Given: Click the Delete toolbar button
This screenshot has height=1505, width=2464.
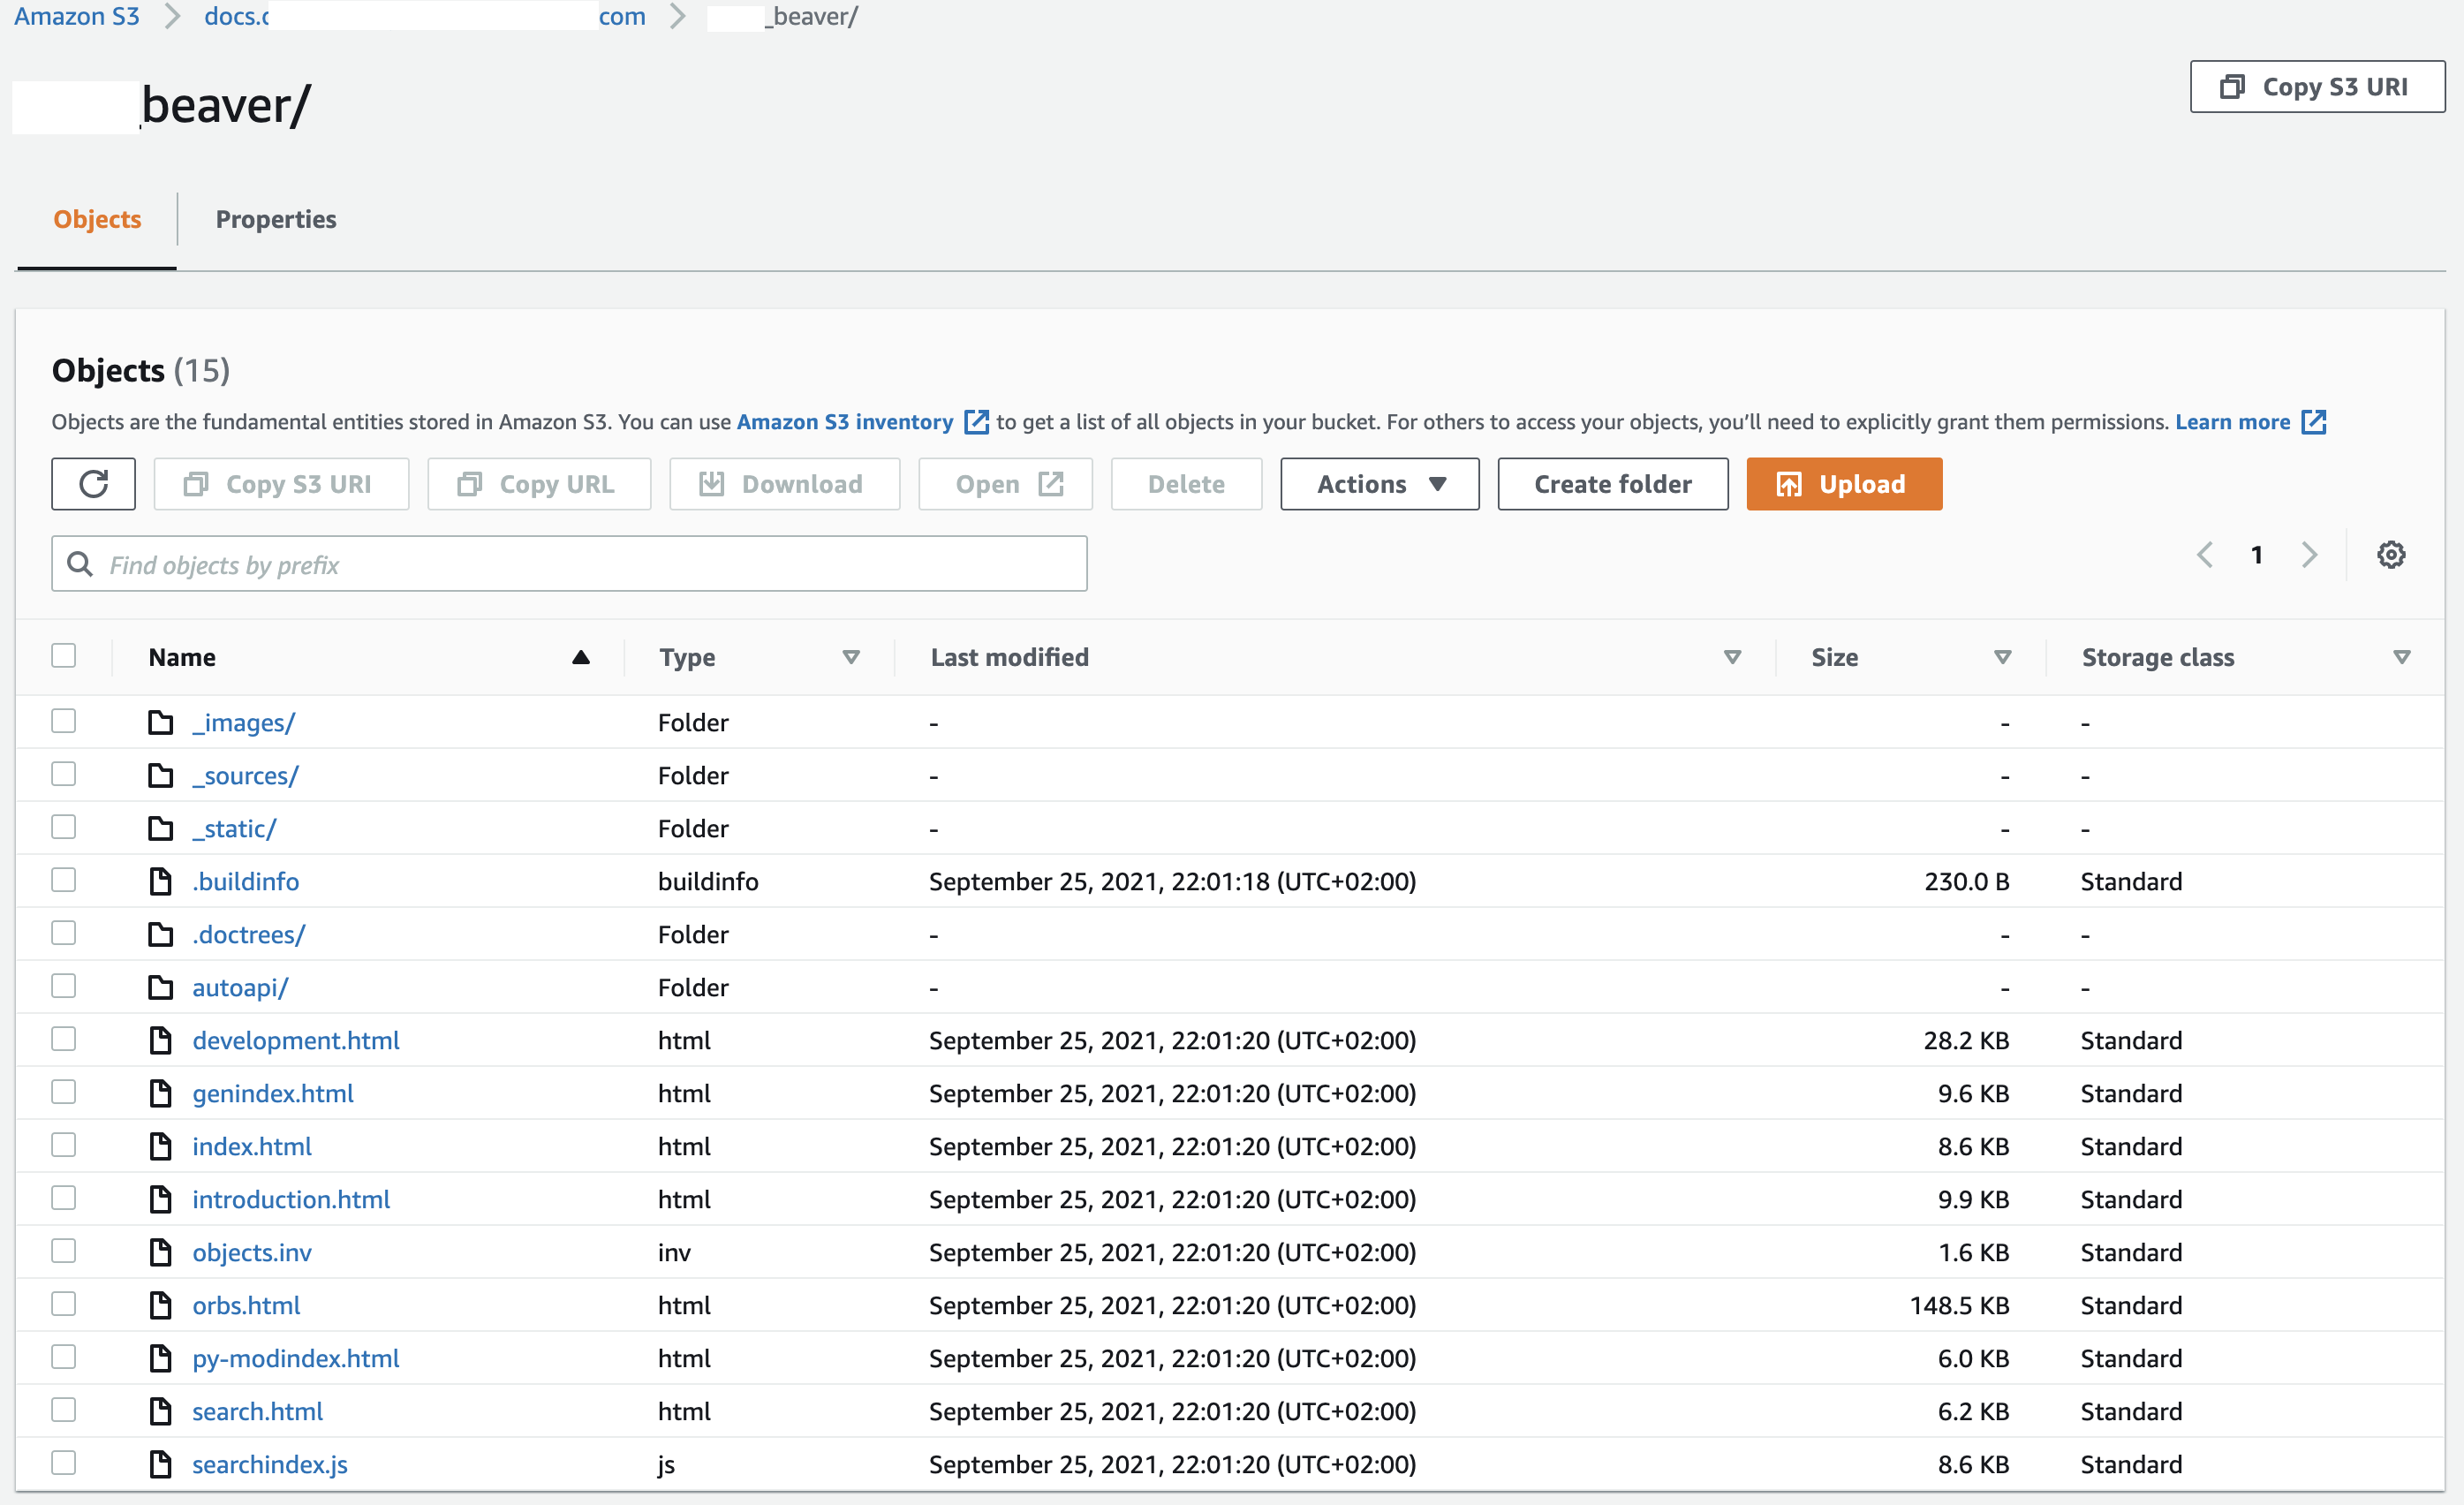Looking at the screenshot, I should pos(1186,484).
